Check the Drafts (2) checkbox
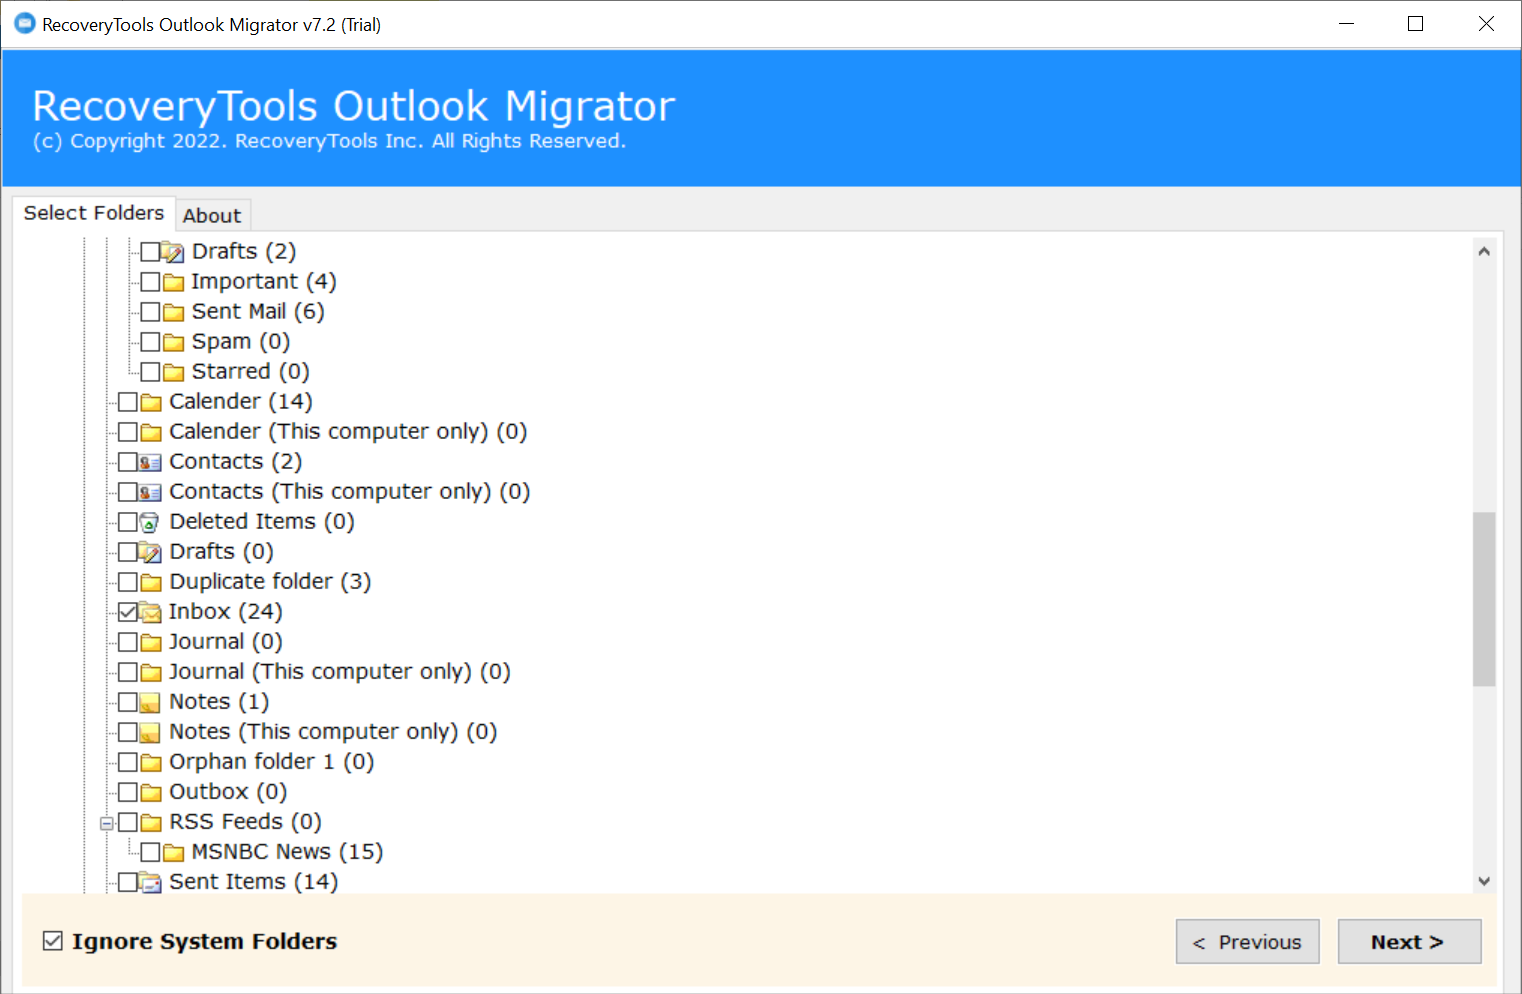The height and width of the screenshot is (994, 1522). pos(150,252)
